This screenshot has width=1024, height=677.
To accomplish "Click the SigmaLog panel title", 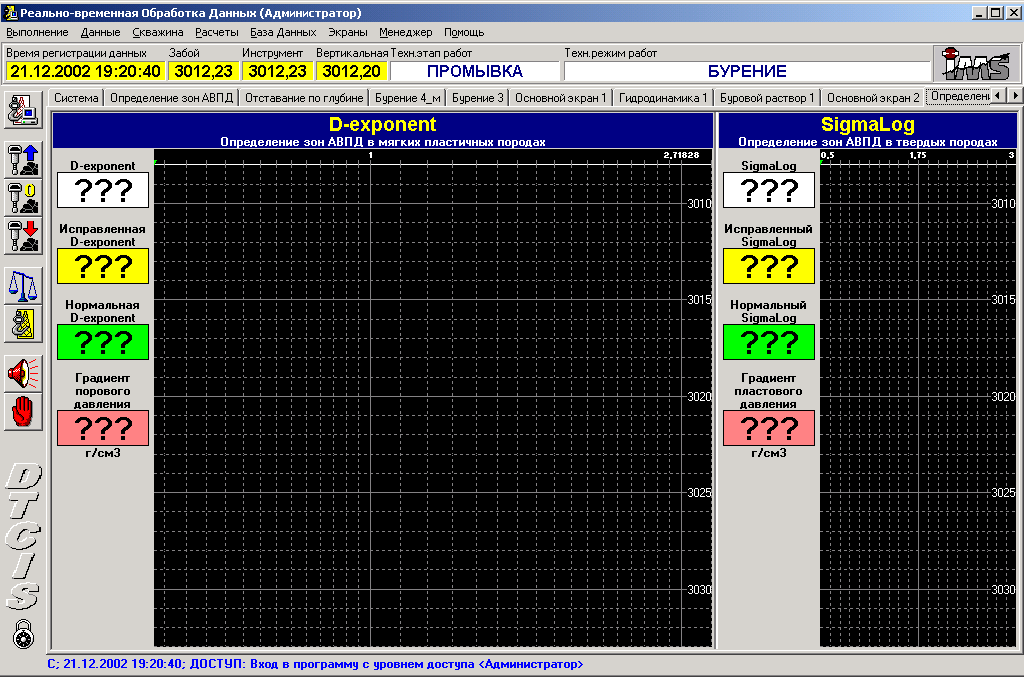I will tap(867, 124).
